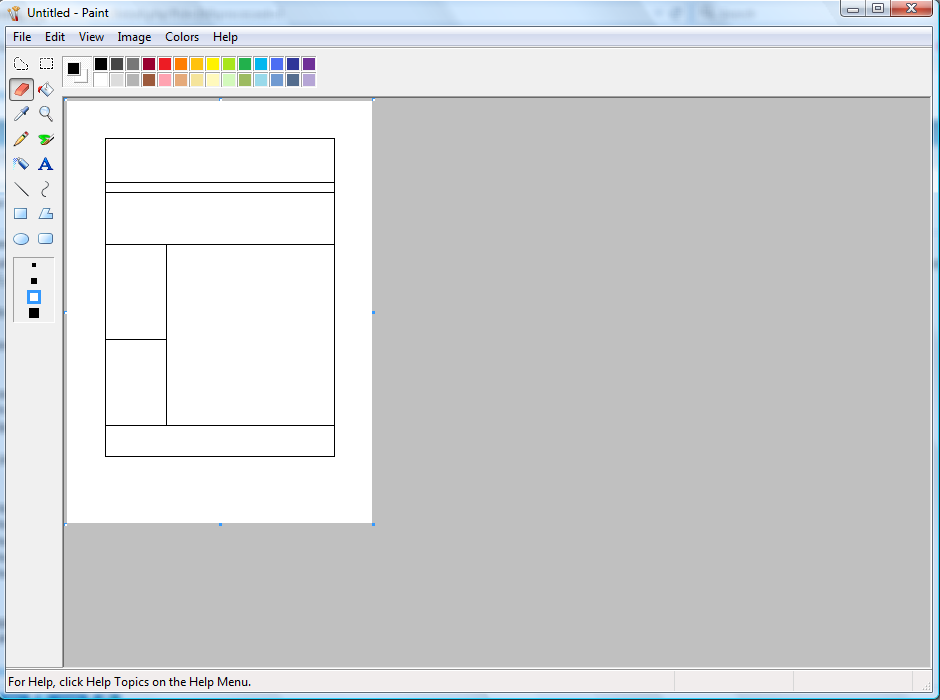Select the Curve drawing tool

coord(46,189)
